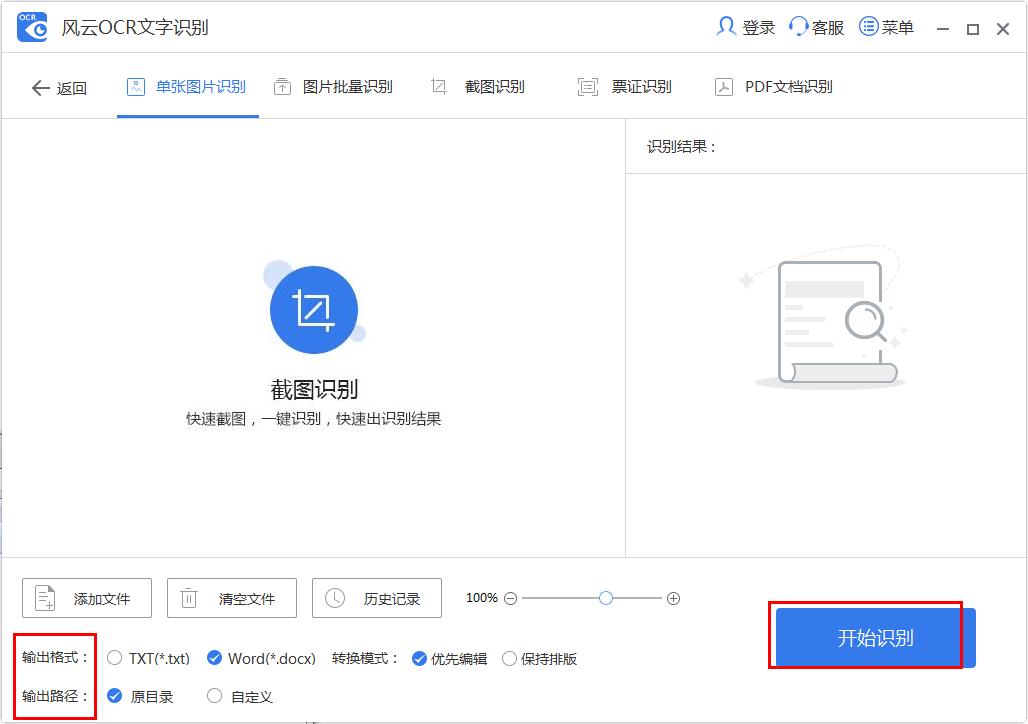The image size is (1028, 724).
Task: Select TXT(*.txt) output format
Action: (x=114, y=658)
